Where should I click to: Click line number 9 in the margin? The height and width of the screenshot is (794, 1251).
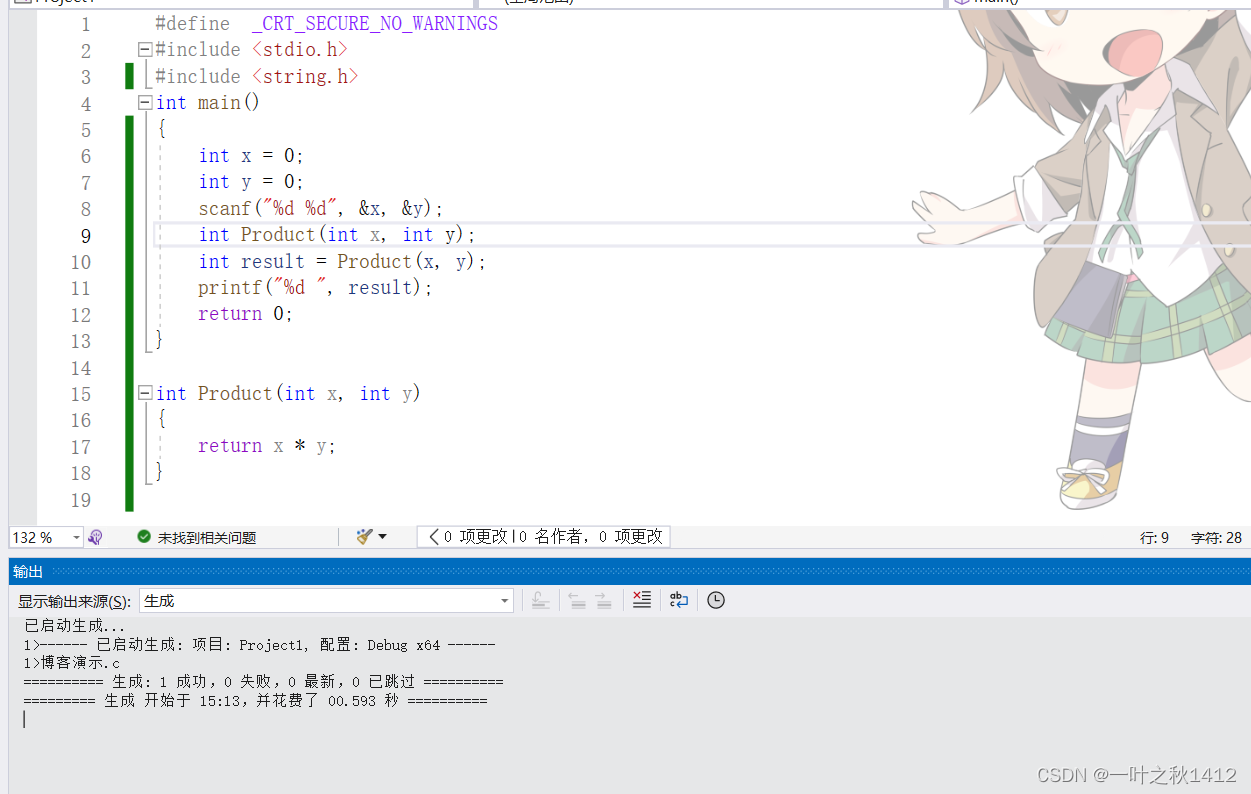tap(84, 236)
